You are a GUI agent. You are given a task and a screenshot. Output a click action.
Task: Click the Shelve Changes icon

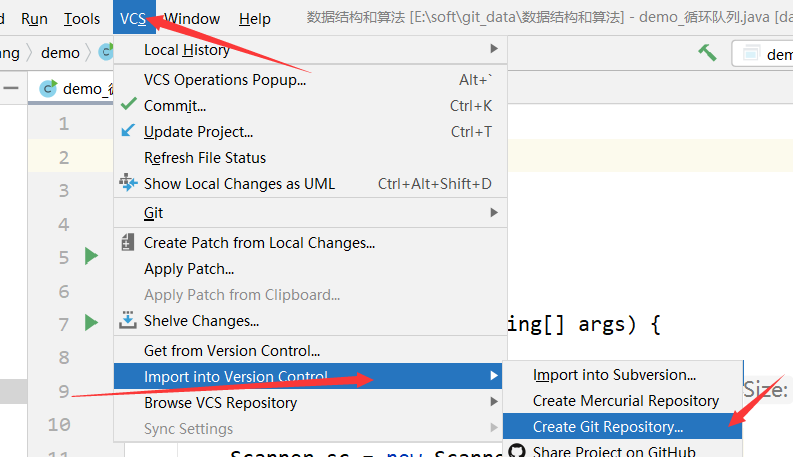tap(127, 320)
